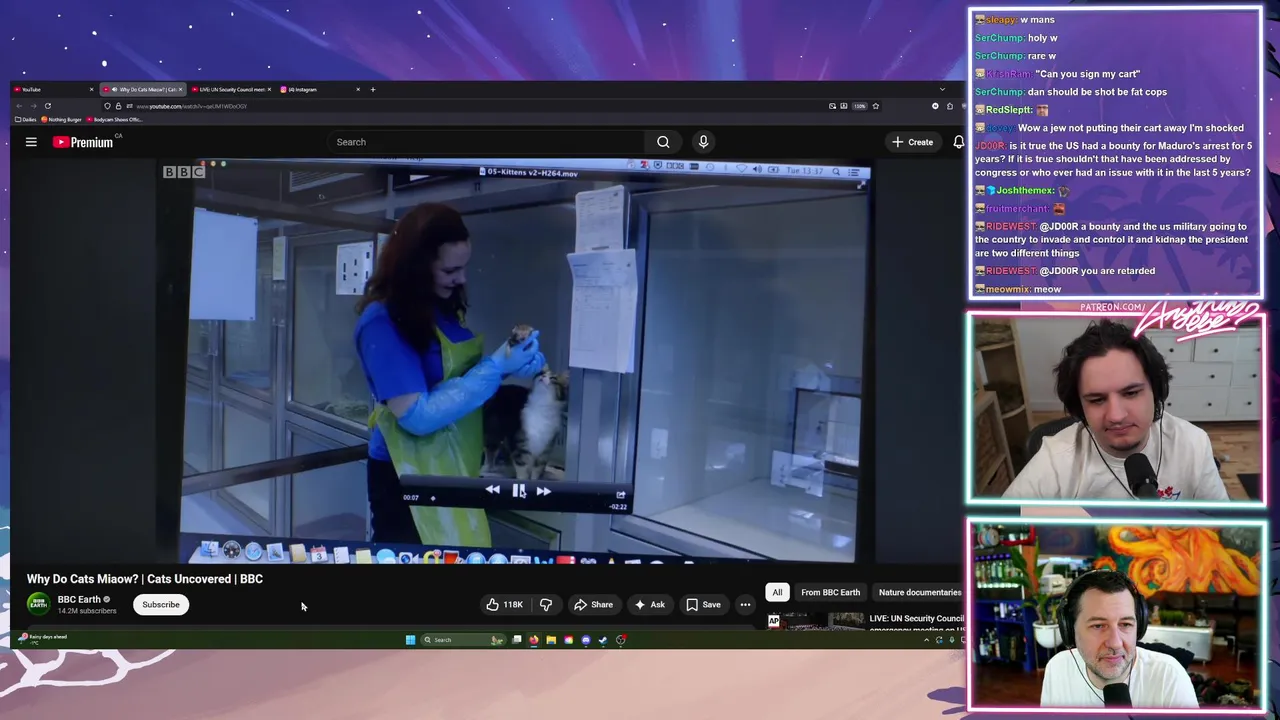1280x720 pixels.
Task: Select the Nature documentaries chip
Action: coord(919,592)
